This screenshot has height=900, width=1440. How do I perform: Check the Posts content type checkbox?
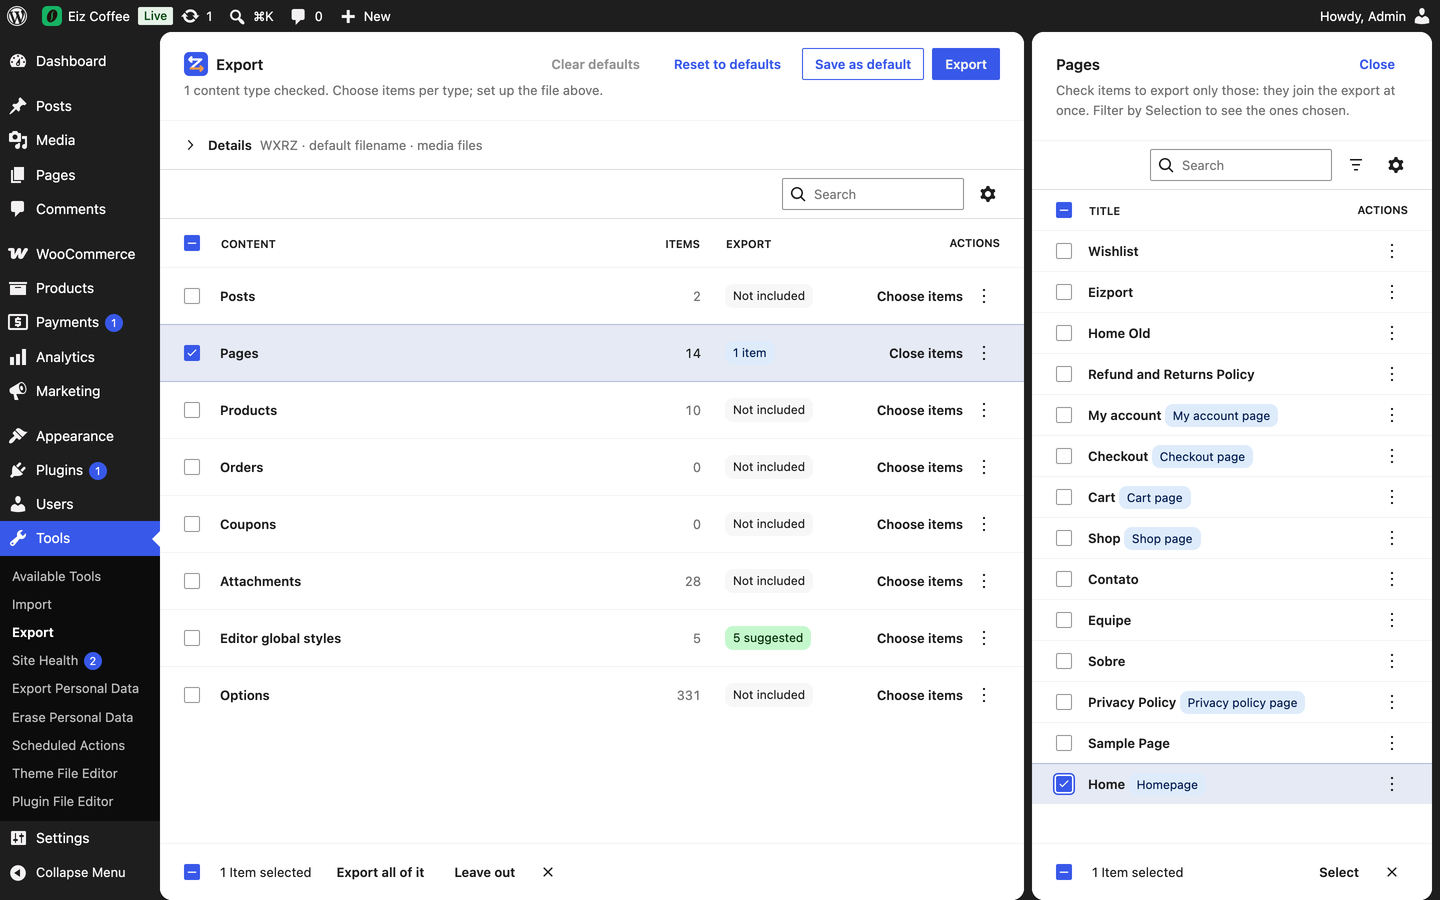pos(192,296)
